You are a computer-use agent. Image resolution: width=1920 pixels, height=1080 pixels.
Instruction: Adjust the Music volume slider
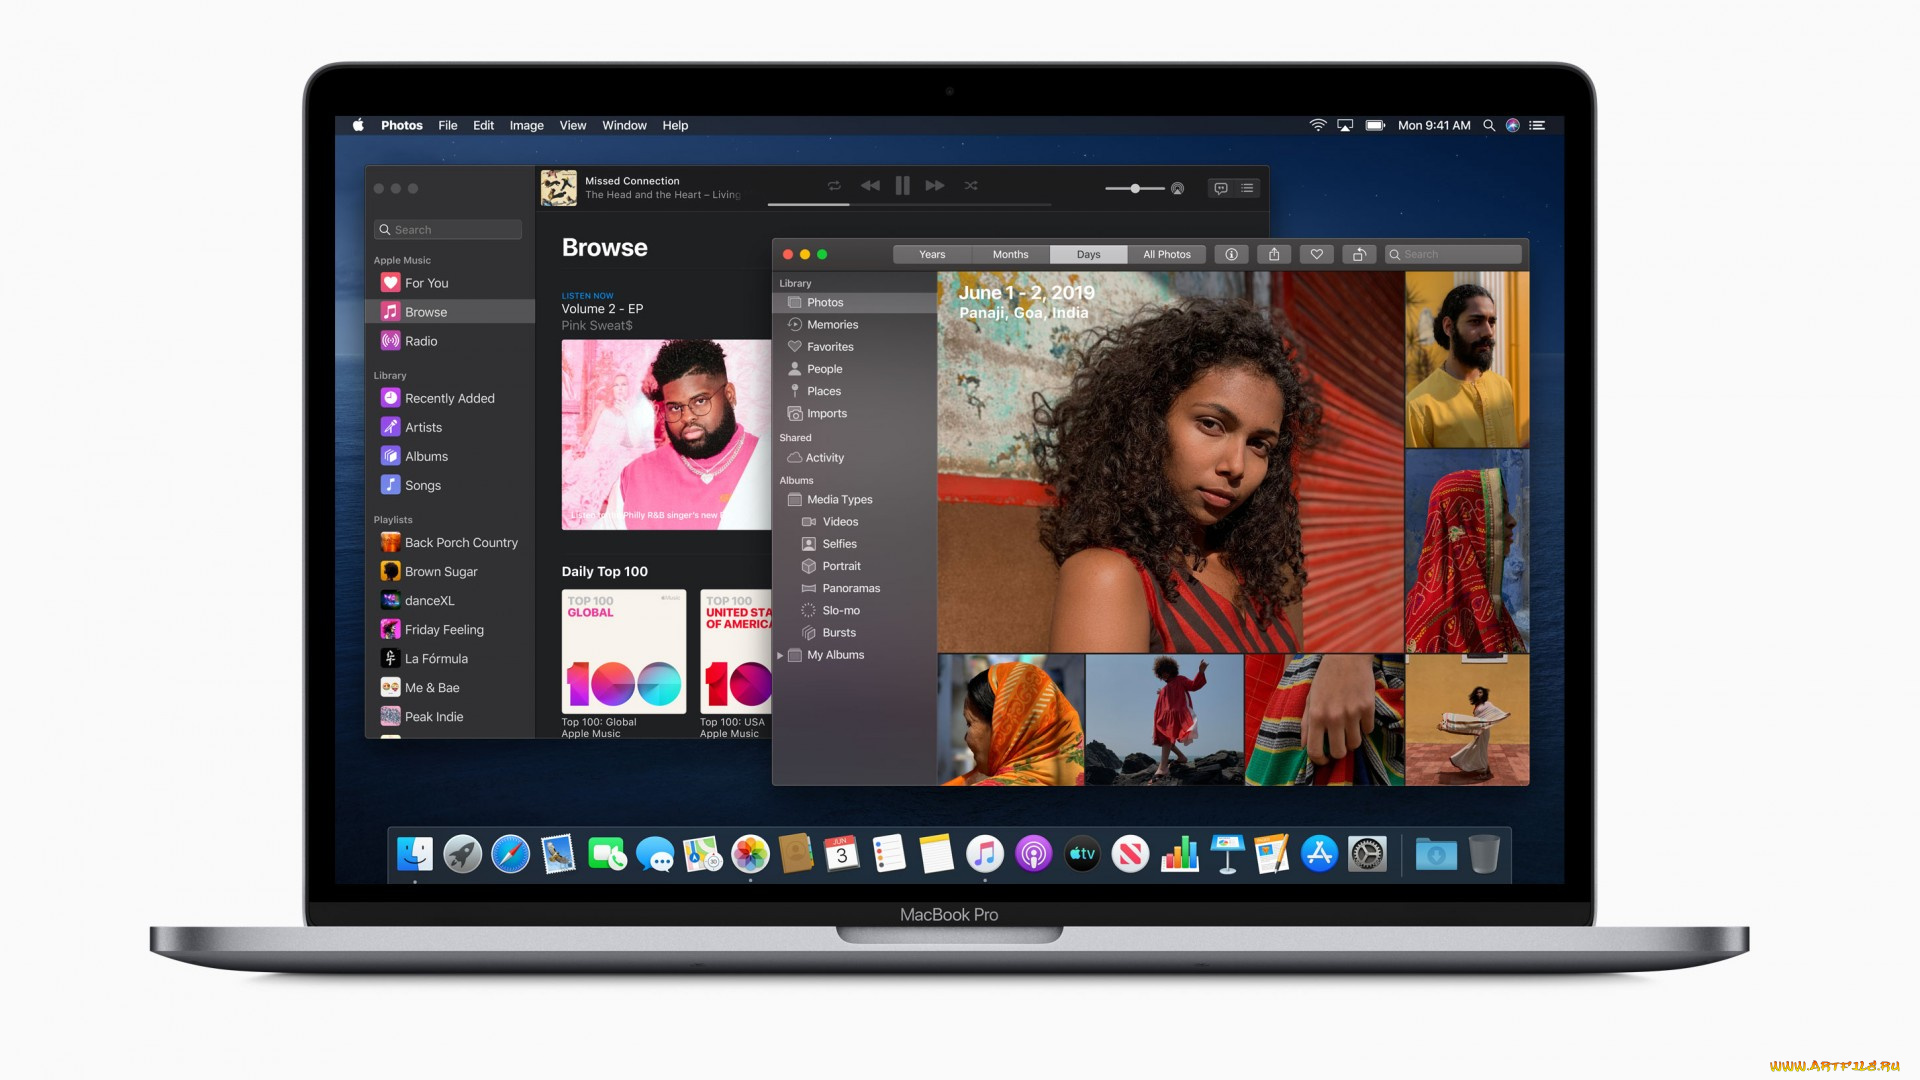(x=1137, y=187)
